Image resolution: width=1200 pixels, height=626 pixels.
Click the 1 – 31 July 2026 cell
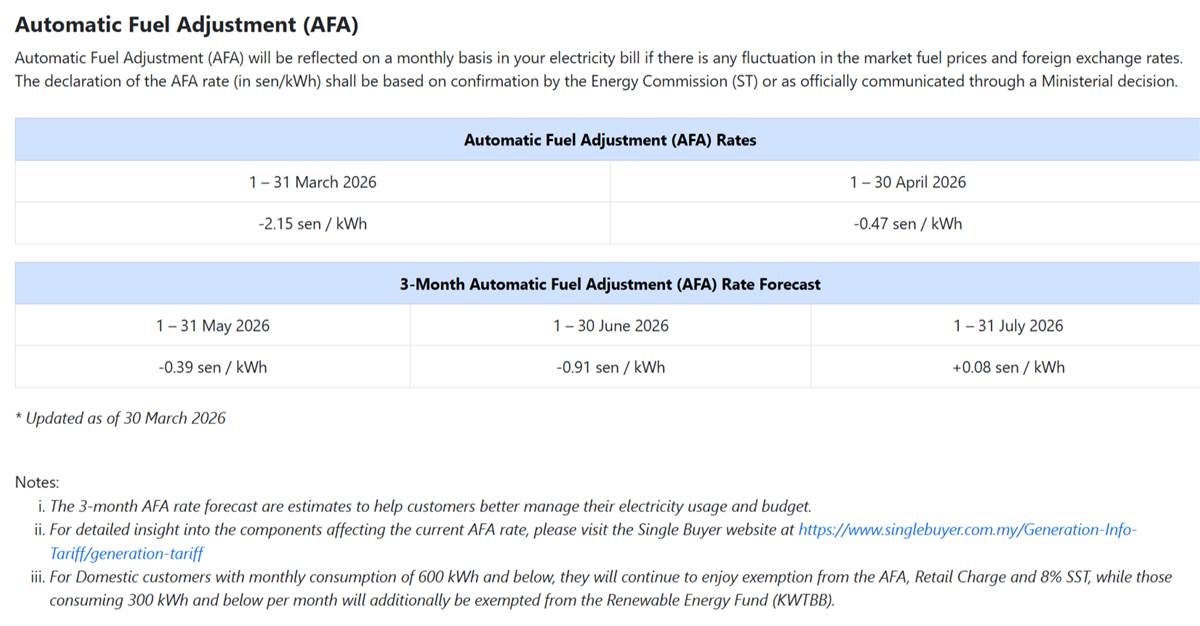[x=1008, y=326]
